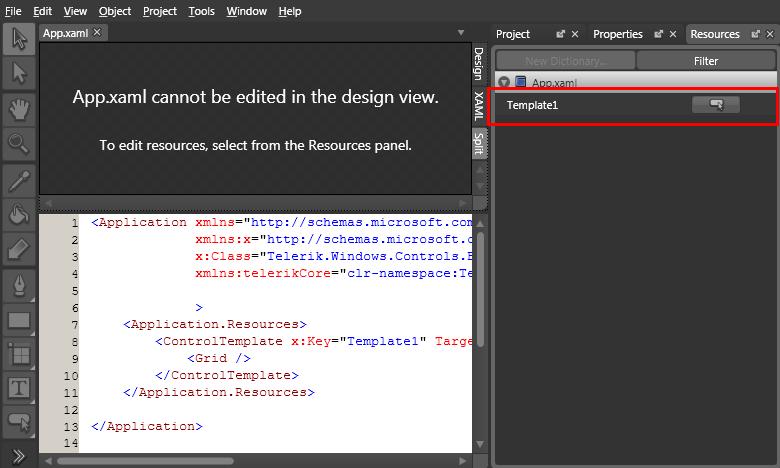
Task: Click the xmlns:telerikCore attribute line
Action: [x=333, y=273]
